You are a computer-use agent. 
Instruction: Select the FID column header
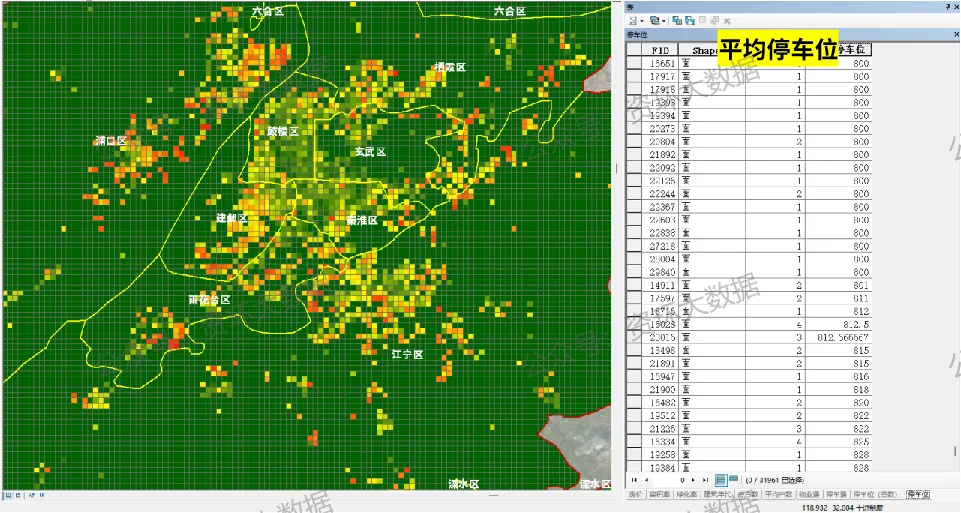[x=660, y=50]
